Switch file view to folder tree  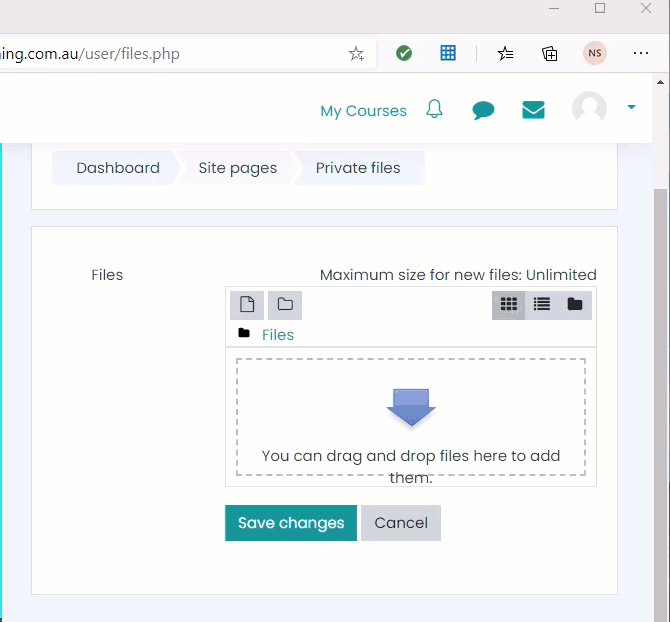coord(575,305)
